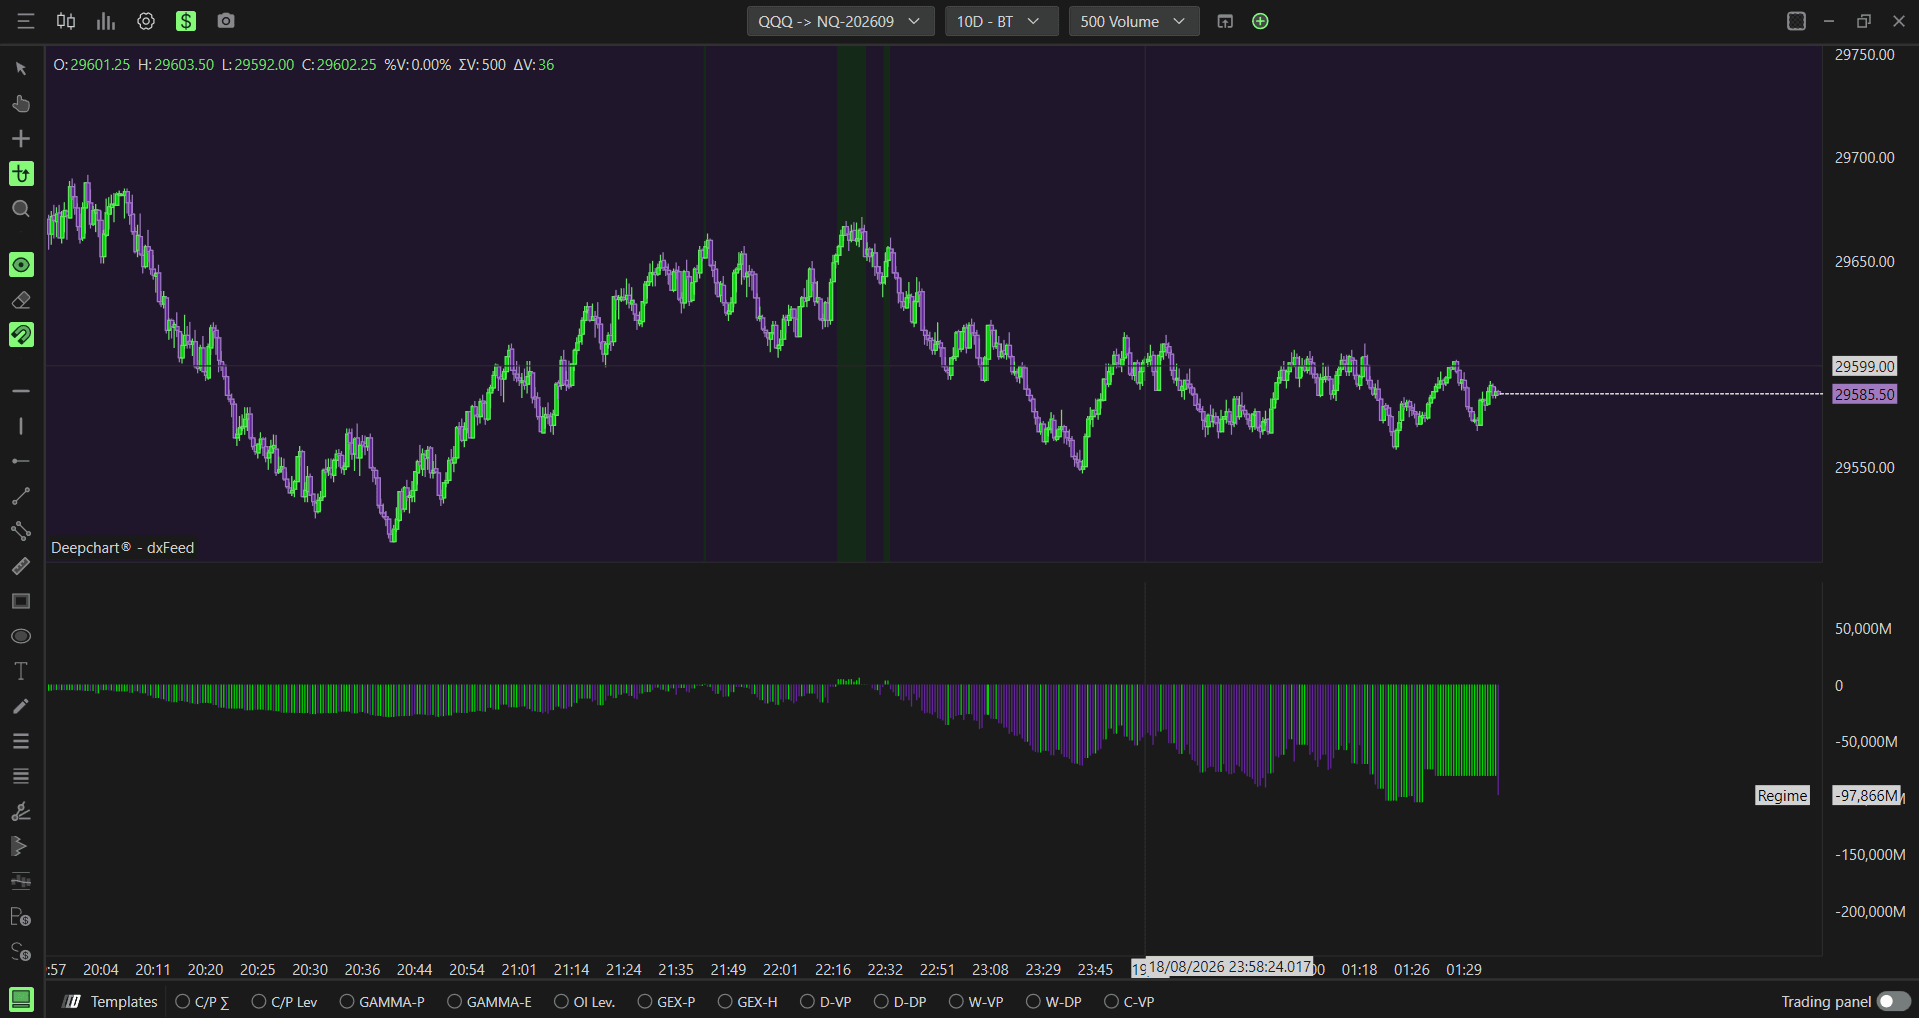Toggle the green auto-scroll return tool

(x=21, y=174)
